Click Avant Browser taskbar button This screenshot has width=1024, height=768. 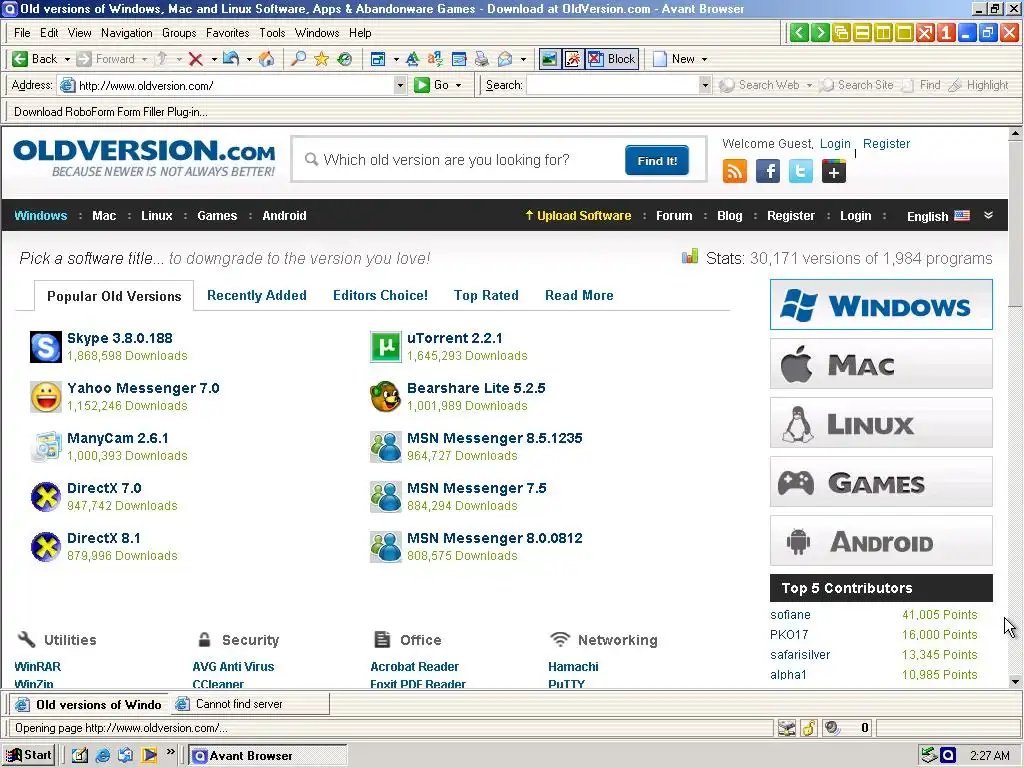pyautogui.click(x=268, y=756)
